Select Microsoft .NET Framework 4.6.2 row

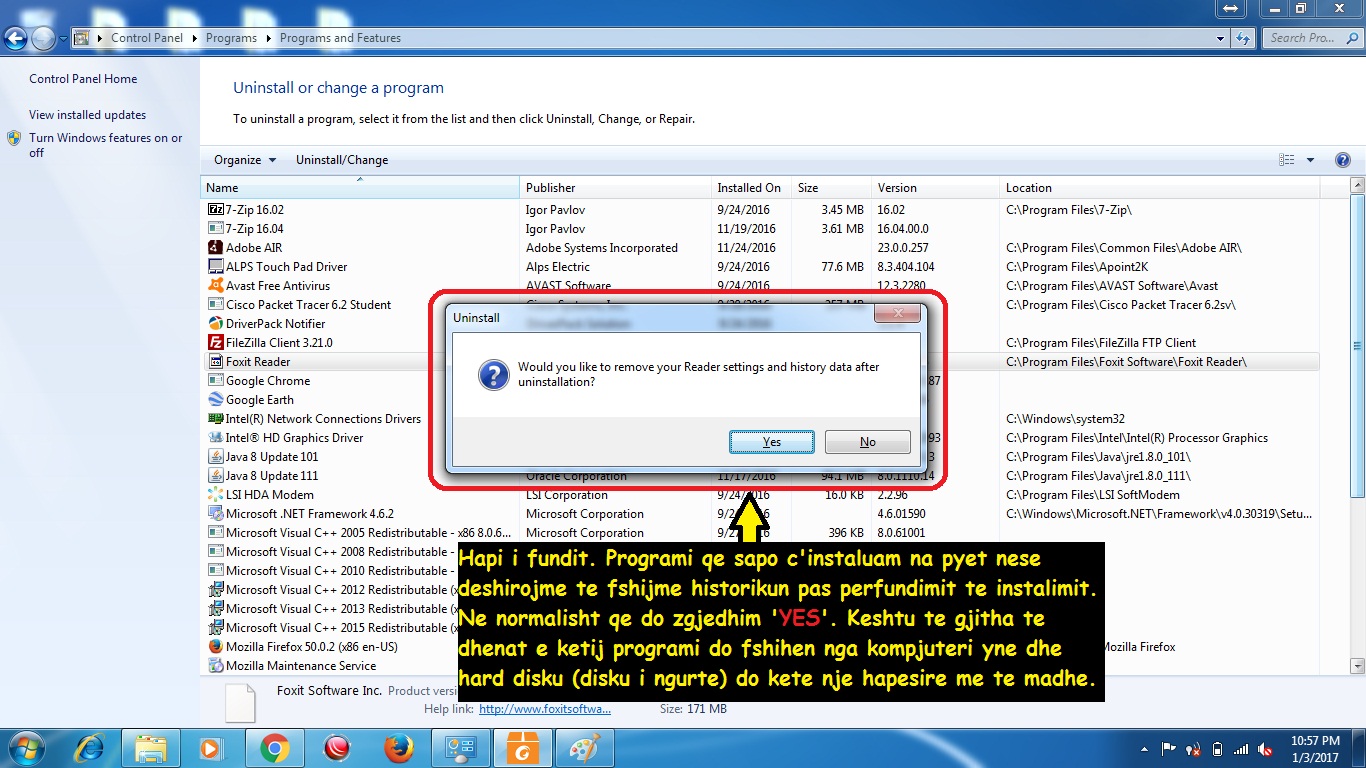point(760,514)
